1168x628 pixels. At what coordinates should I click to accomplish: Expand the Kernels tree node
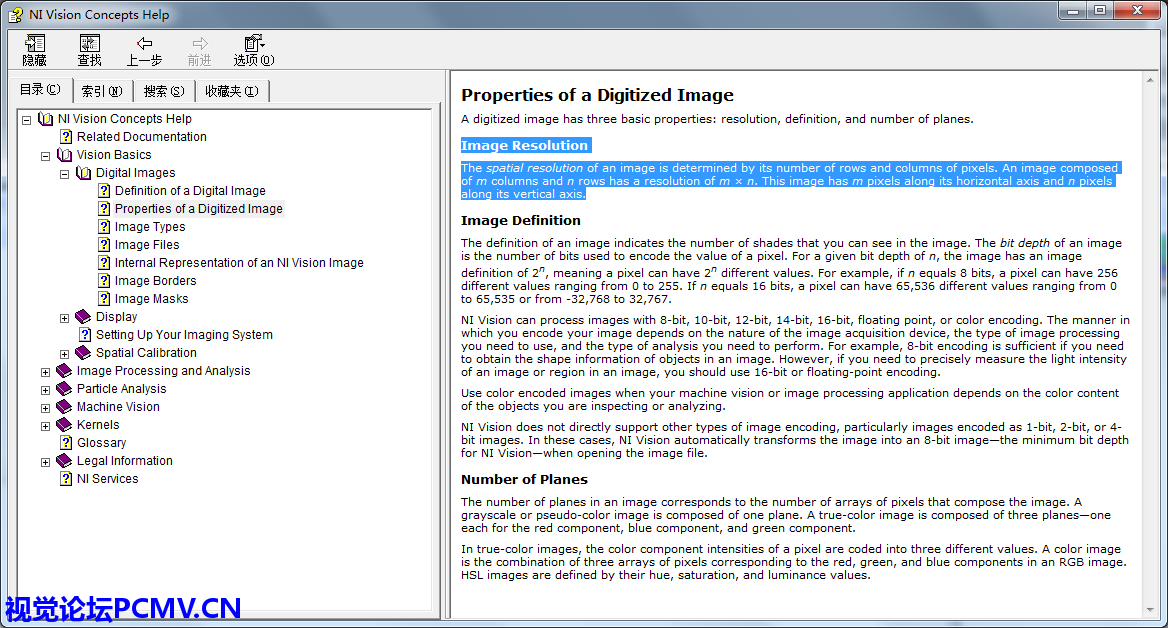[x=45, y=426]
